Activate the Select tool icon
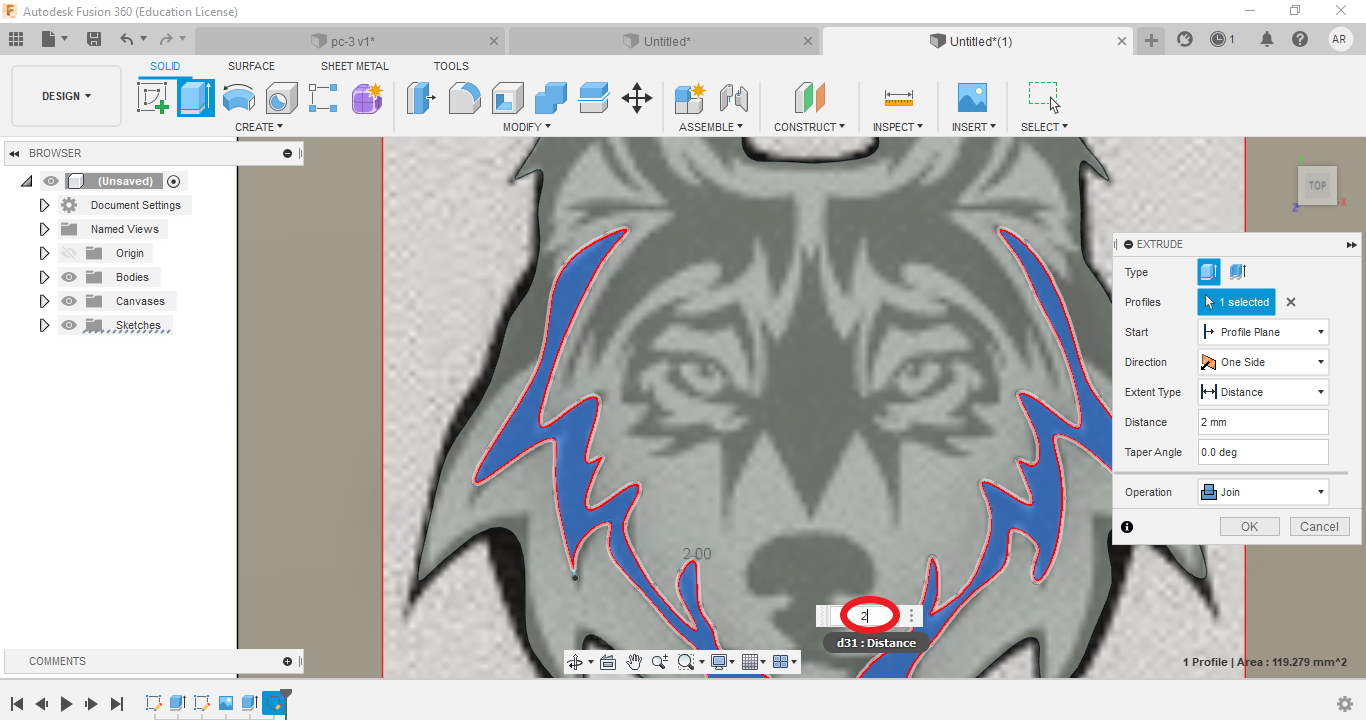The width and height of the screenshot is (1366, 720). coord(1044,98)
